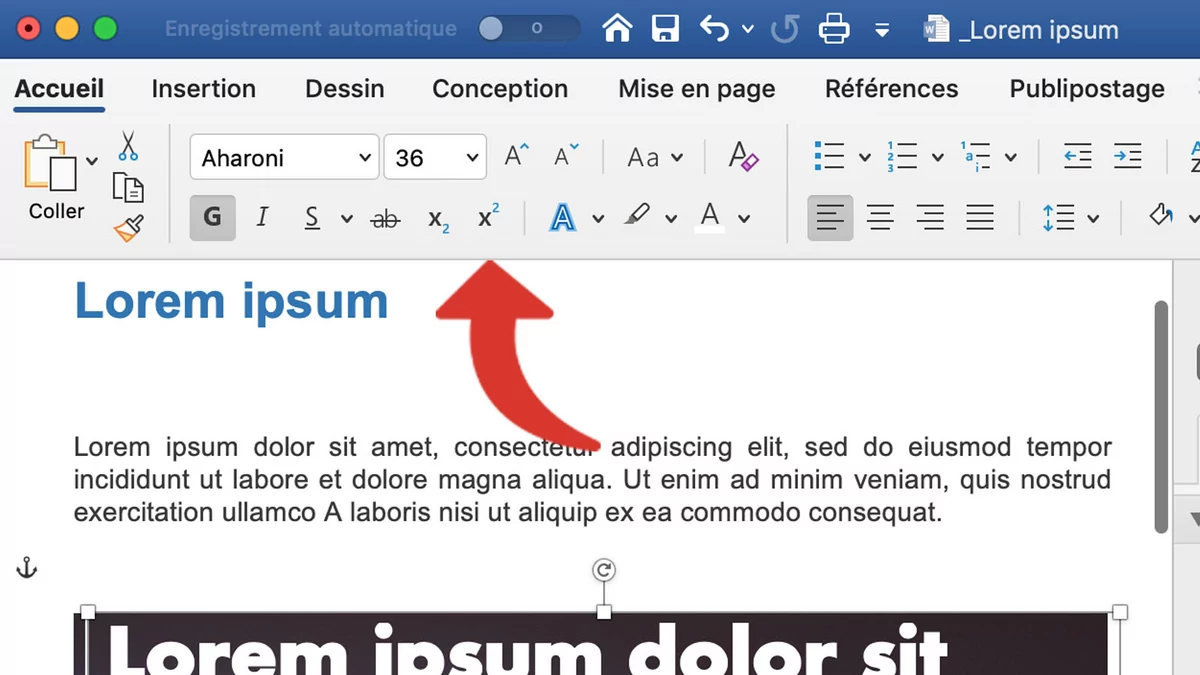Open the Mise en page tab
Viewport: 1200px width, 675px height.
[697, 89]
